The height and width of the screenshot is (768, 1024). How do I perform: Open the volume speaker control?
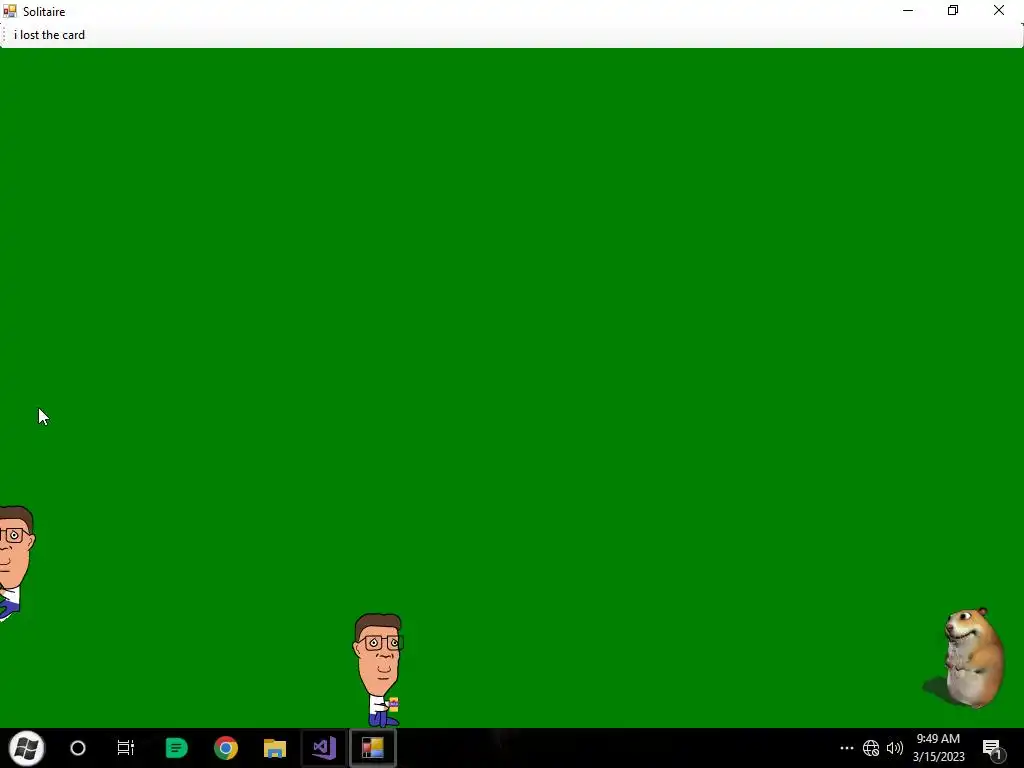coord(895,748)
